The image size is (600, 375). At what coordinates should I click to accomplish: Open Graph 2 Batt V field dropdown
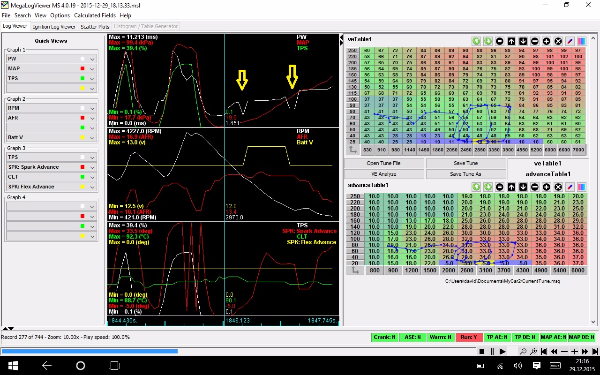point(92,137)
